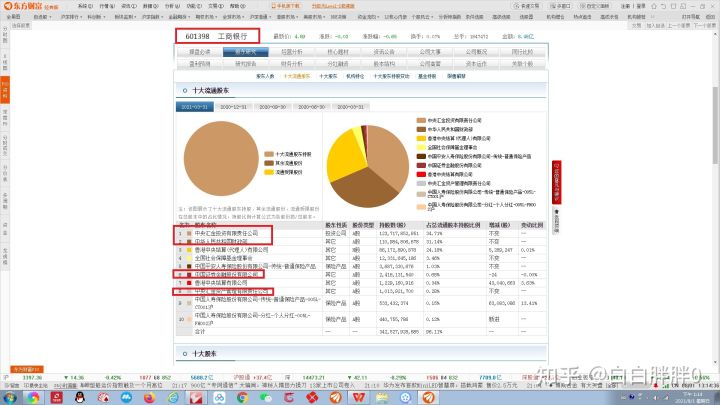Open the 公司概况 tab
720x405 pixels.
click(x=476, y=52)
